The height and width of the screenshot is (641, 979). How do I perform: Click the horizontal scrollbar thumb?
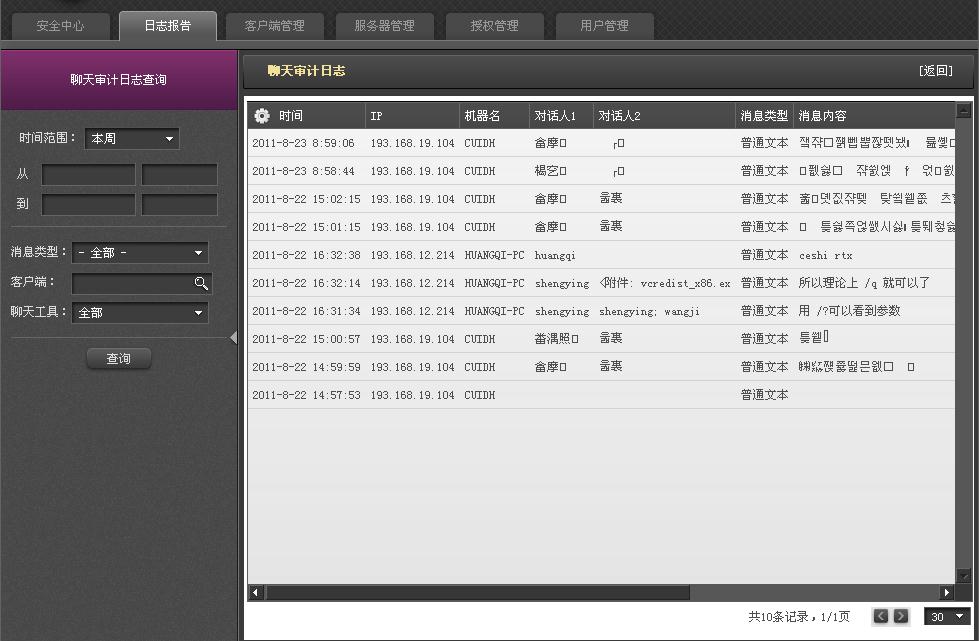(478, 592)
